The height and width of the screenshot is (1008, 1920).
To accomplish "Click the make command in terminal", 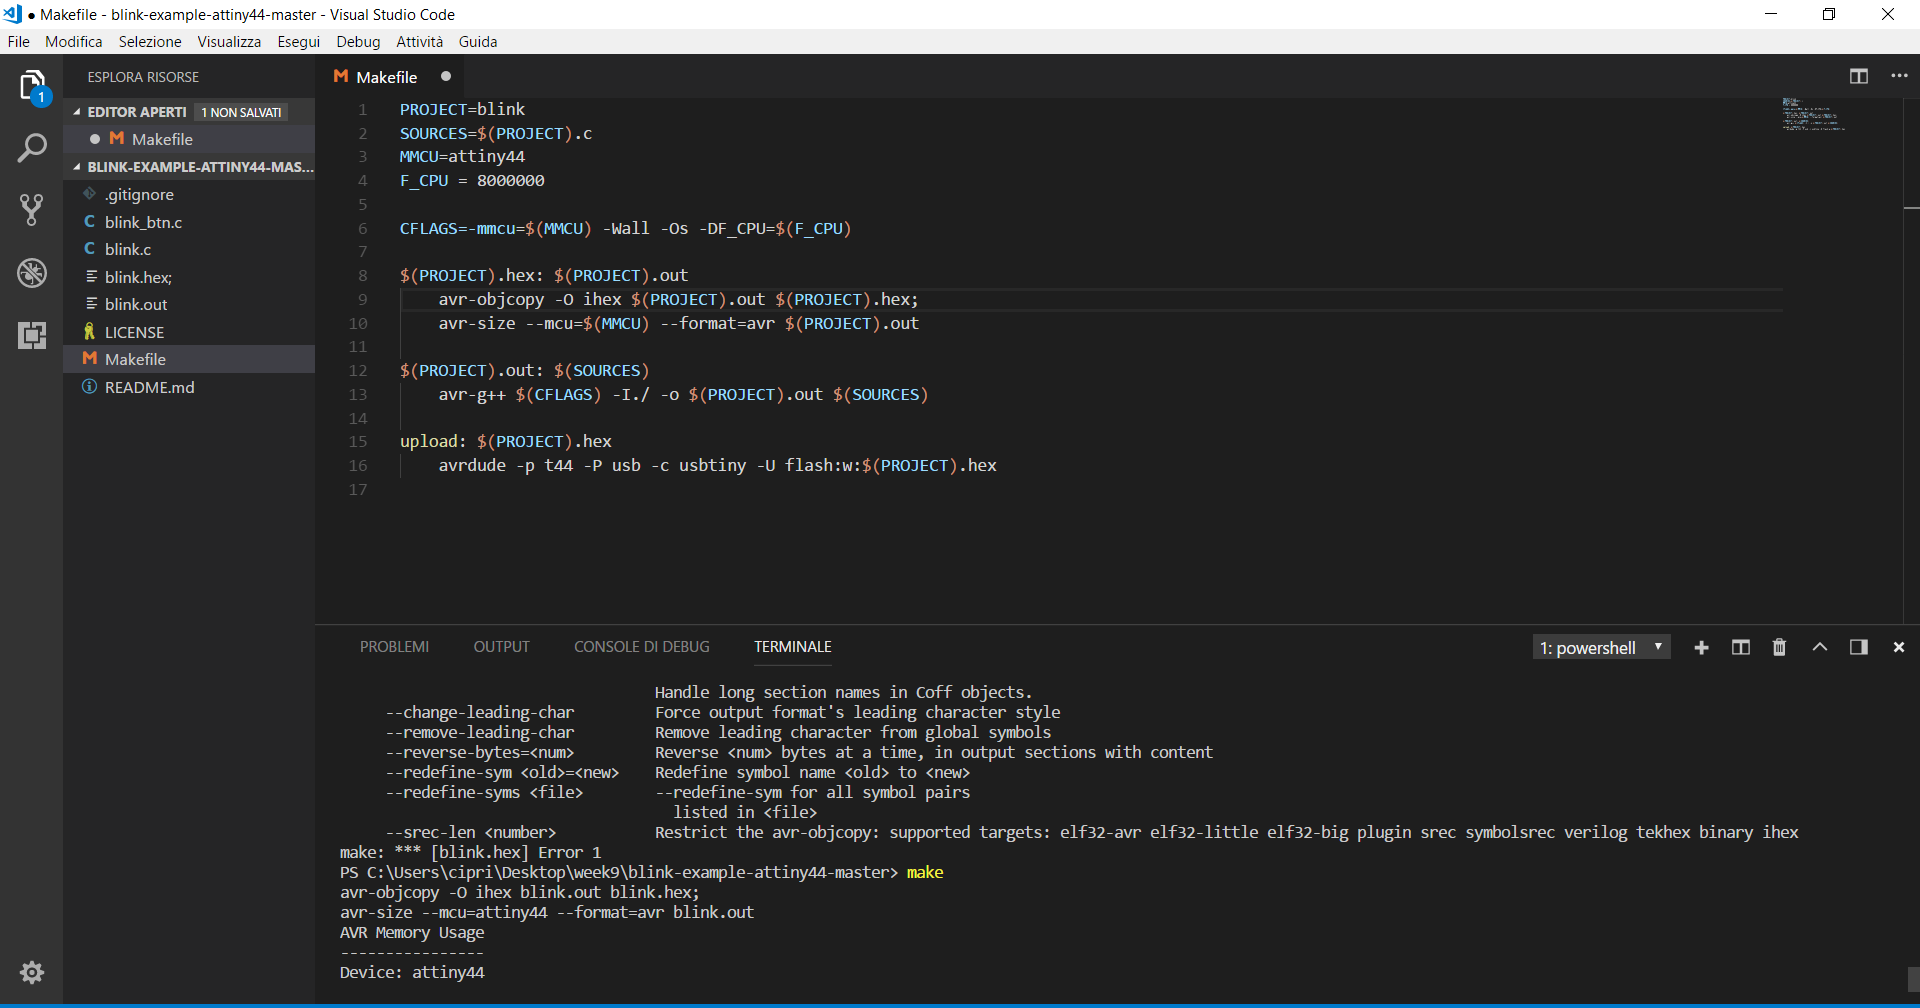I will (x=925, y=872).
